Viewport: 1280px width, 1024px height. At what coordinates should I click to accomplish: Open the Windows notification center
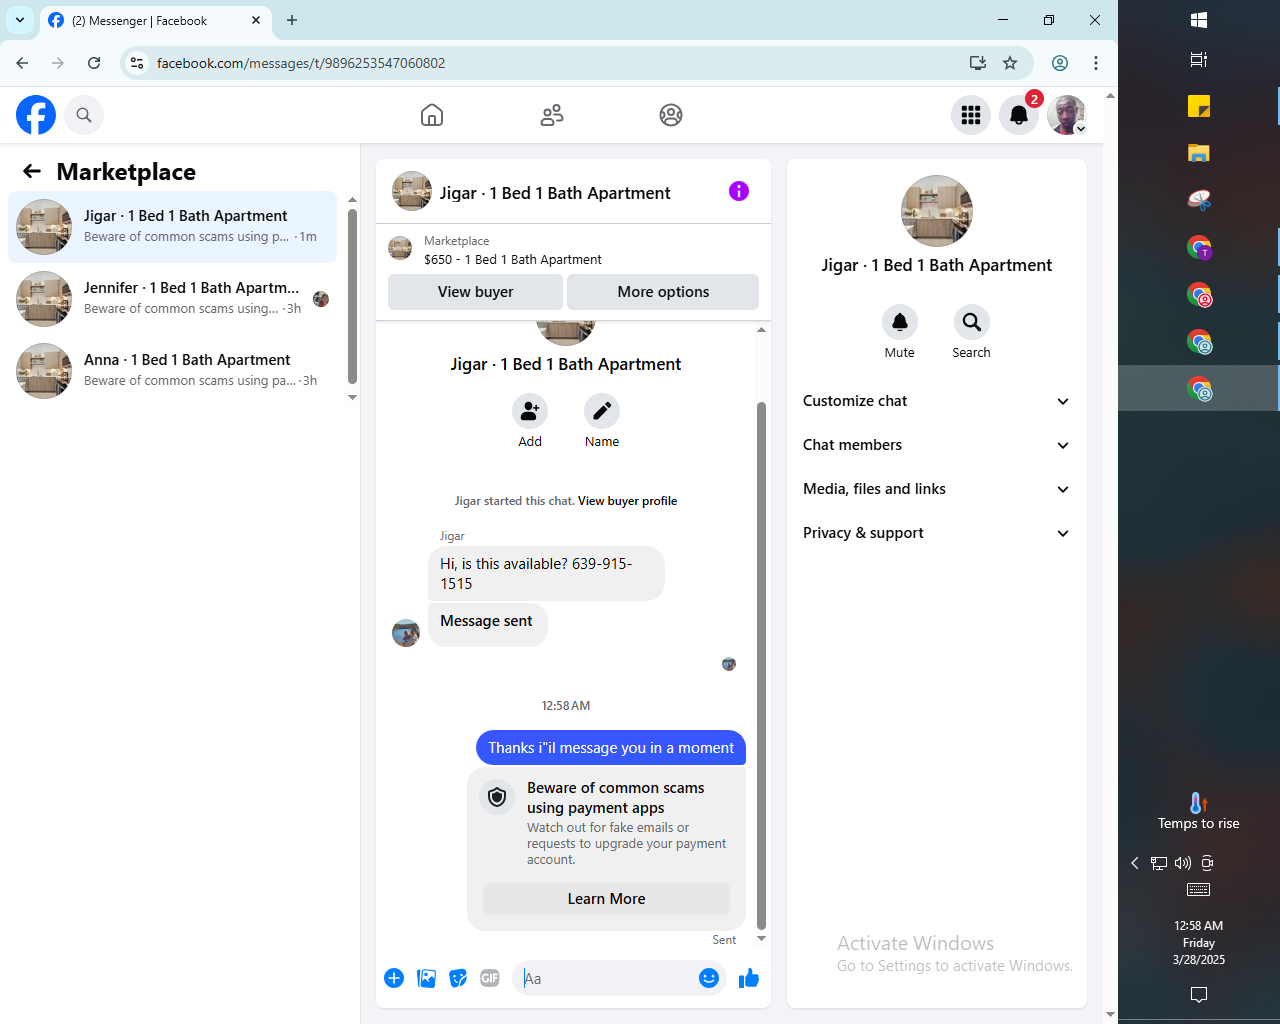(1199, 994)
